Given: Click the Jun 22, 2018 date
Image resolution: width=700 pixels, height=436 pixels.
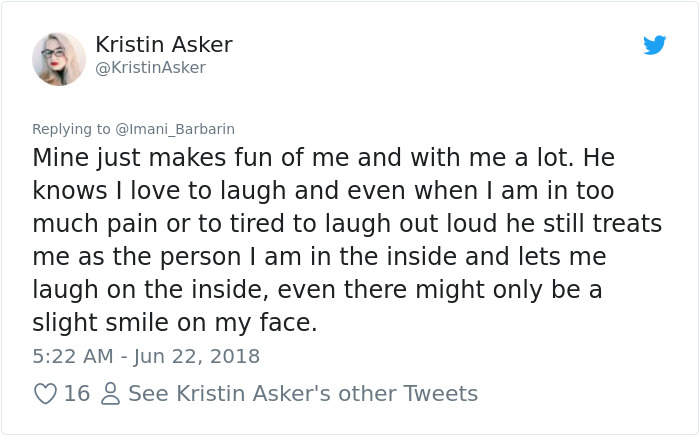Looking at the screenshot, I should click(200, 356).
